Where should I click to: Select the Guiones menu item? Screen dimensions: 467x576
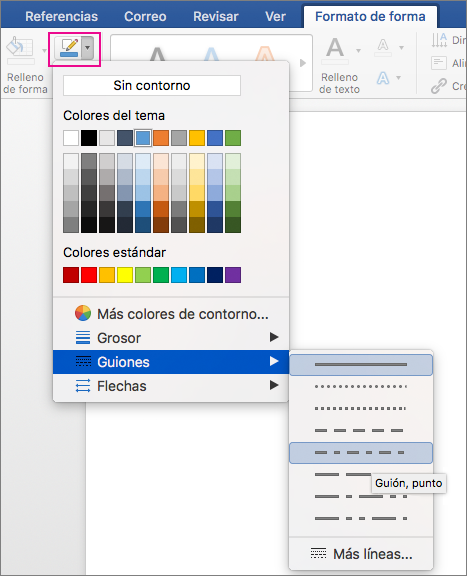coord(171,362)
